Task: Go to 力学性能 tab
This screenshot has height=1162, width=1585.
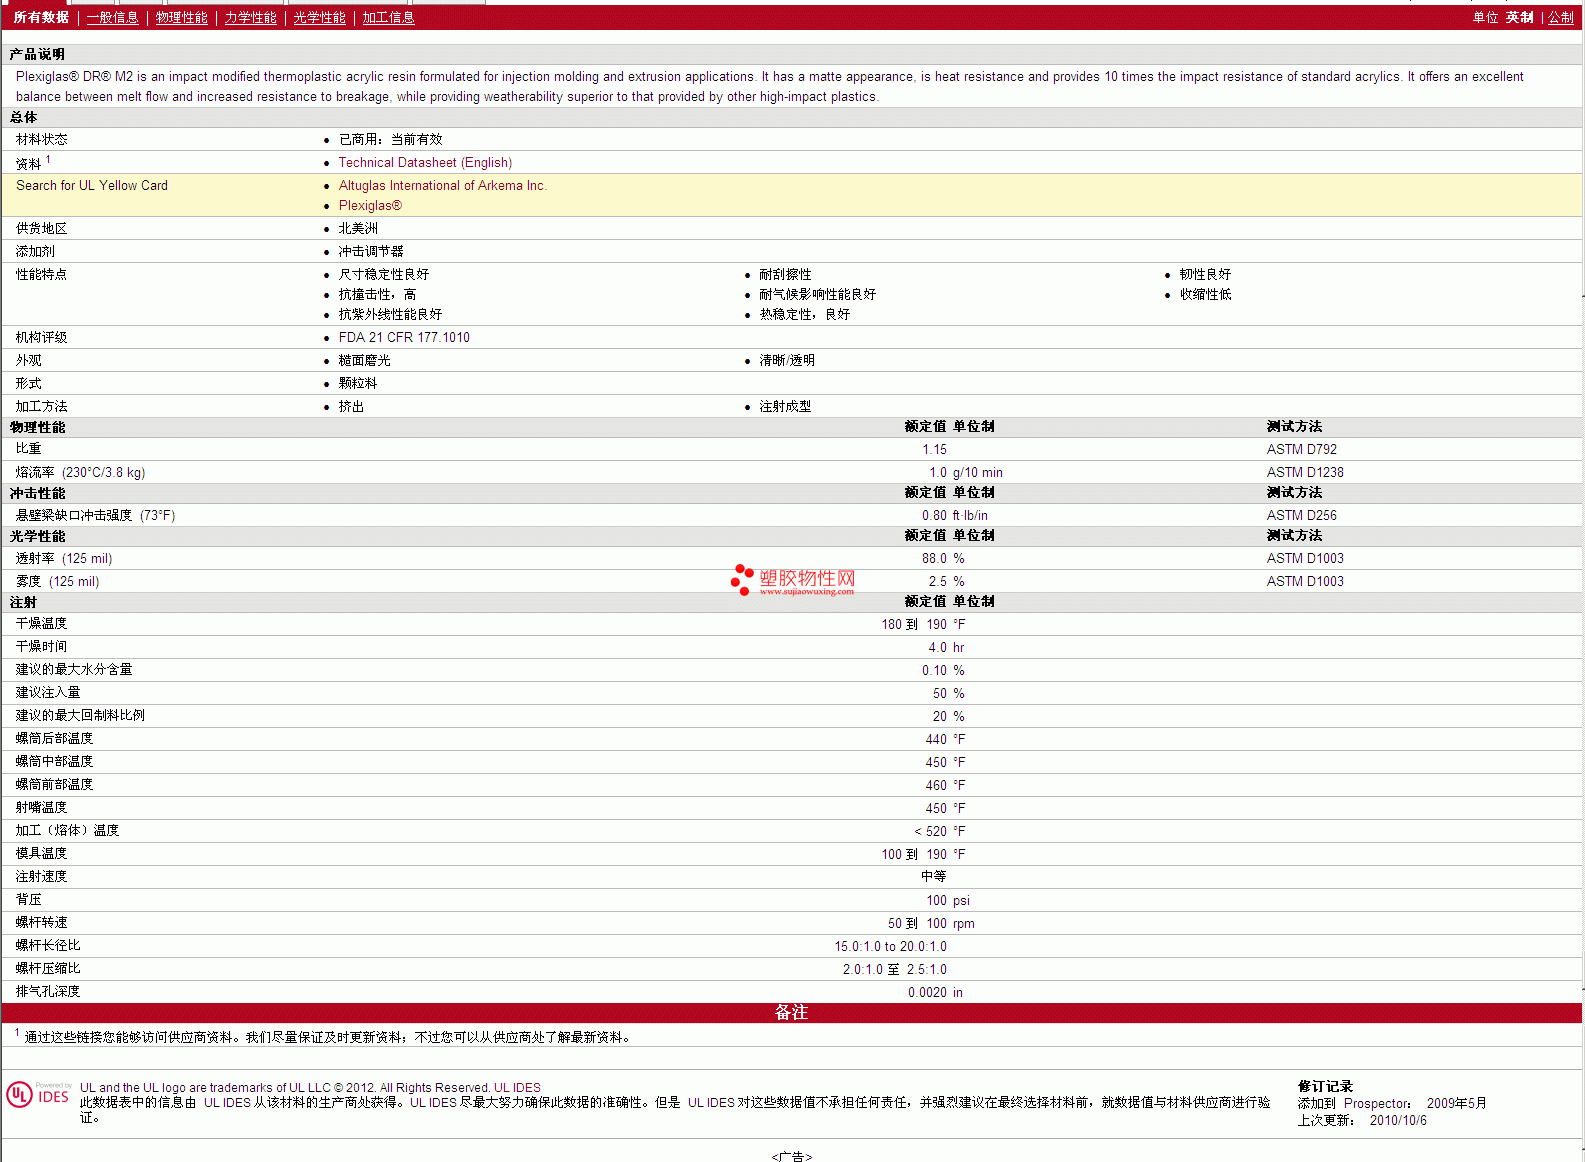Action: coord(250,18)
